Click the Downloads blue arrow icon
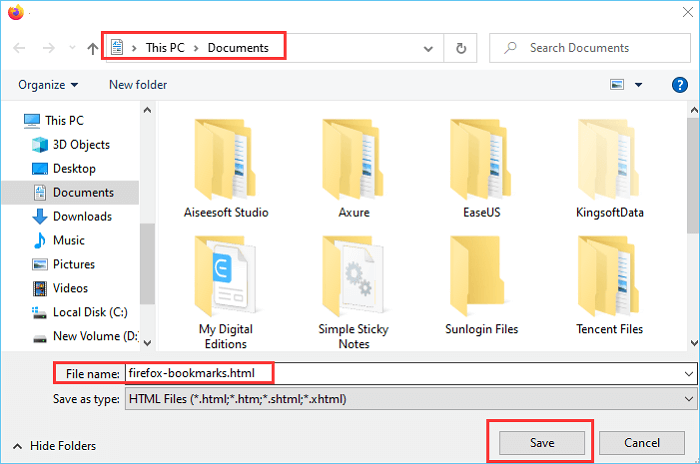This screenshot has width=700, height=464. coord(40,217)
